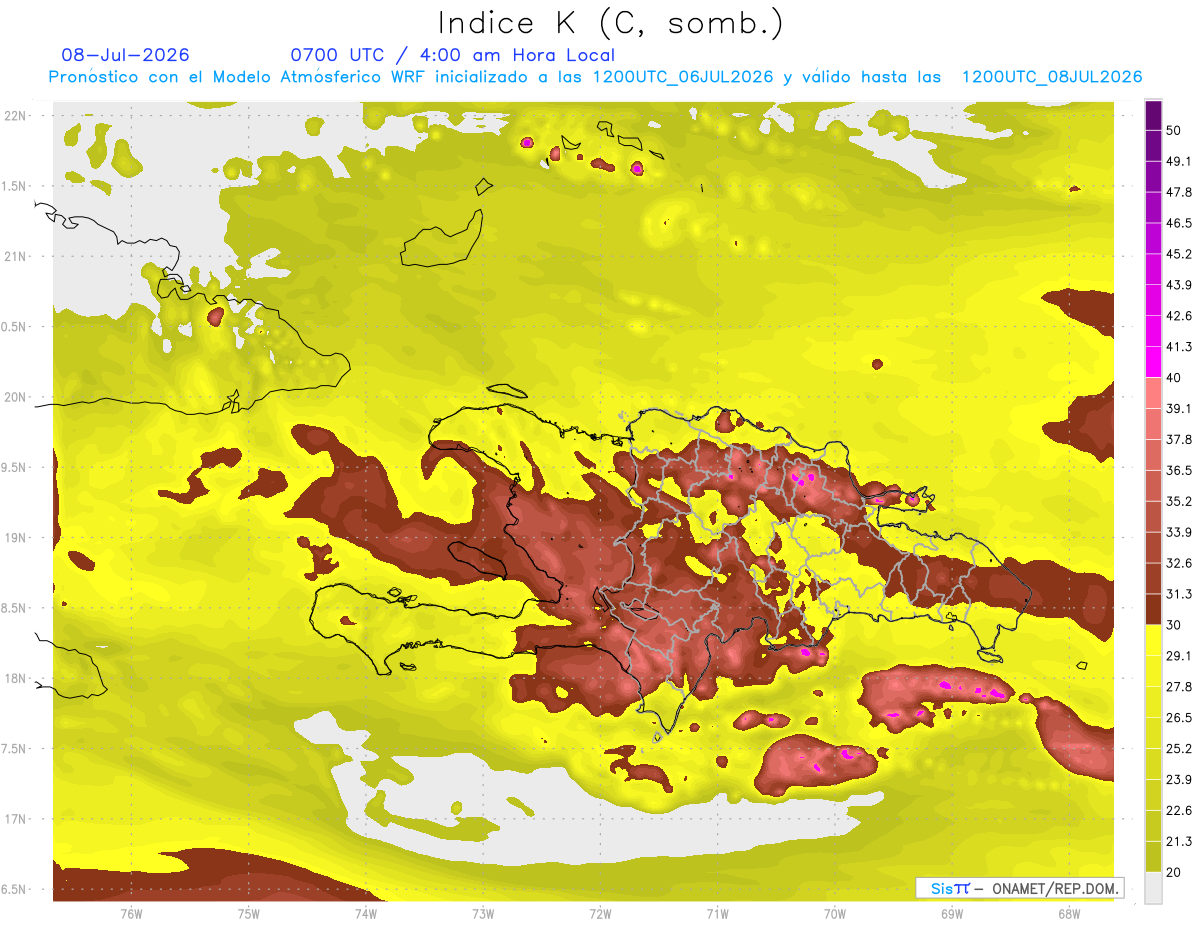Select the legend value 39.1
This screenshot has width=1200, height=927.
tap(1178, 408)
